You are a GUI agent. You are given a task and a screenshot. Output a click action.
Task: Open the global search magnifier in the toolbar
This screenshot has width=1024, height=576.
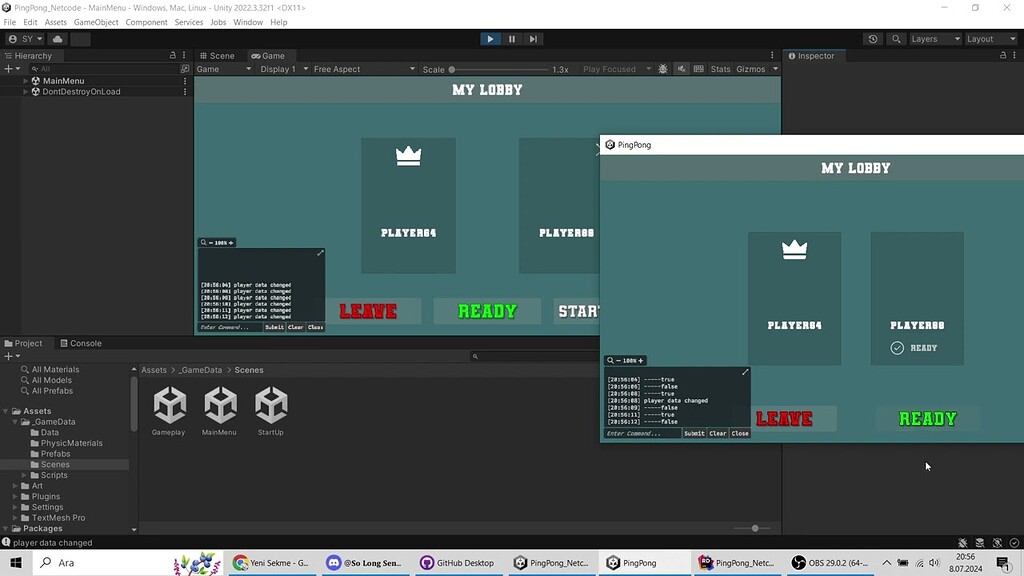tap(896, 38)
